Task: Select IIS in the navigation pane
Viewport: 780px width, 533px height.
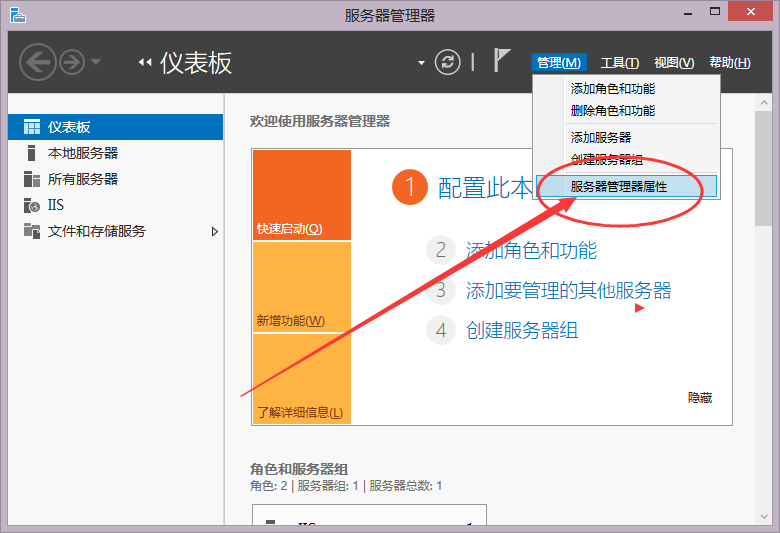Action: point(115,205)
